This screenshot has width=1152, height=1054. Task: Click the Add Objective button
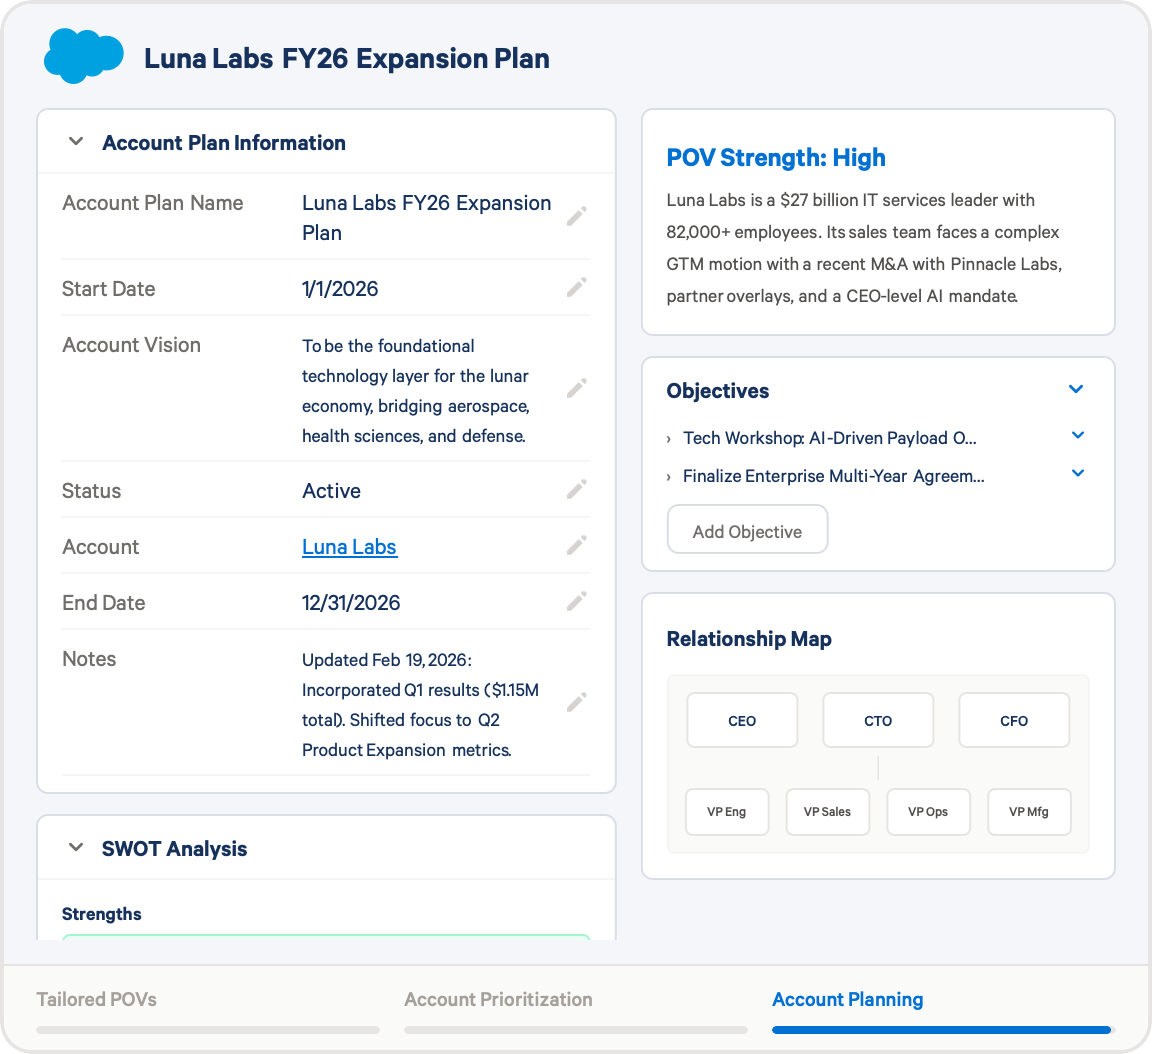[747, 530]
